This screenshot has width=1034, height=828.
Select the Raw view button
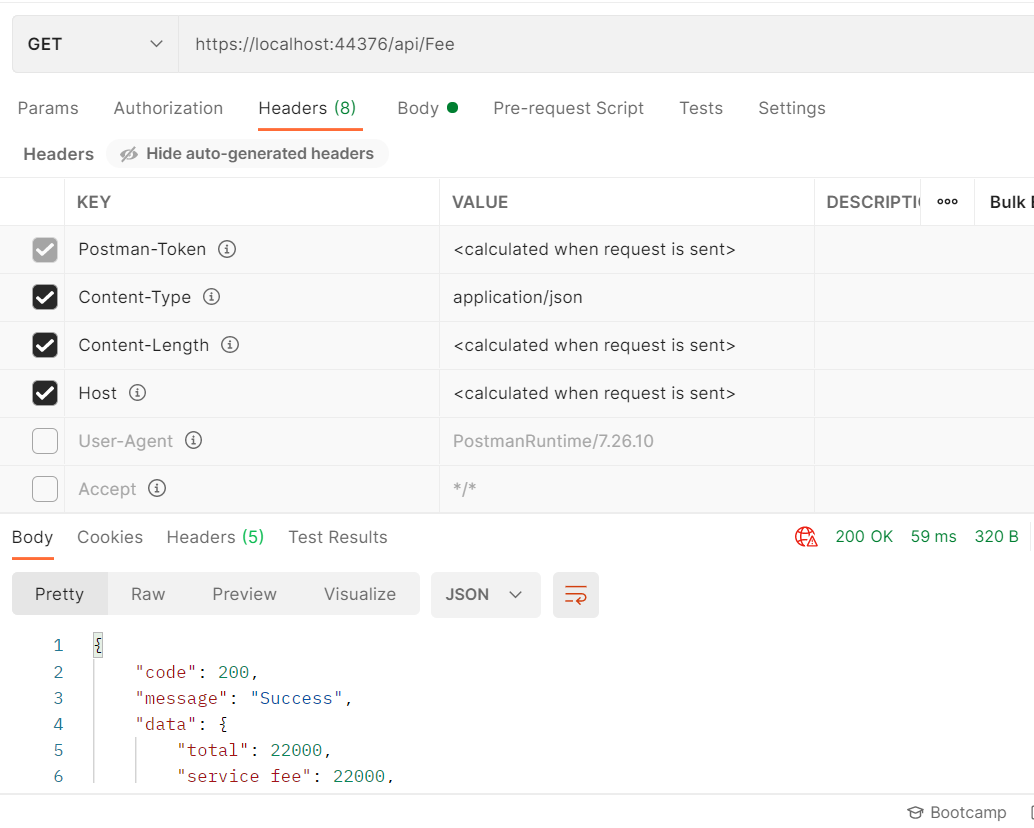pyautogui.click(x=148, y=594)
